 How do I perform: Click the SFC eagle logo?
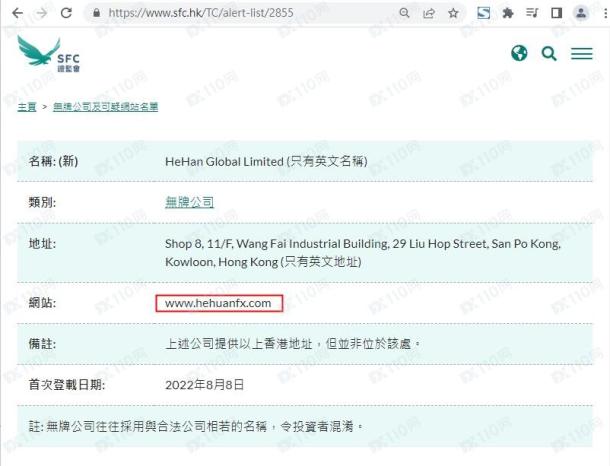pyautogui.click(x=49, y=54)
